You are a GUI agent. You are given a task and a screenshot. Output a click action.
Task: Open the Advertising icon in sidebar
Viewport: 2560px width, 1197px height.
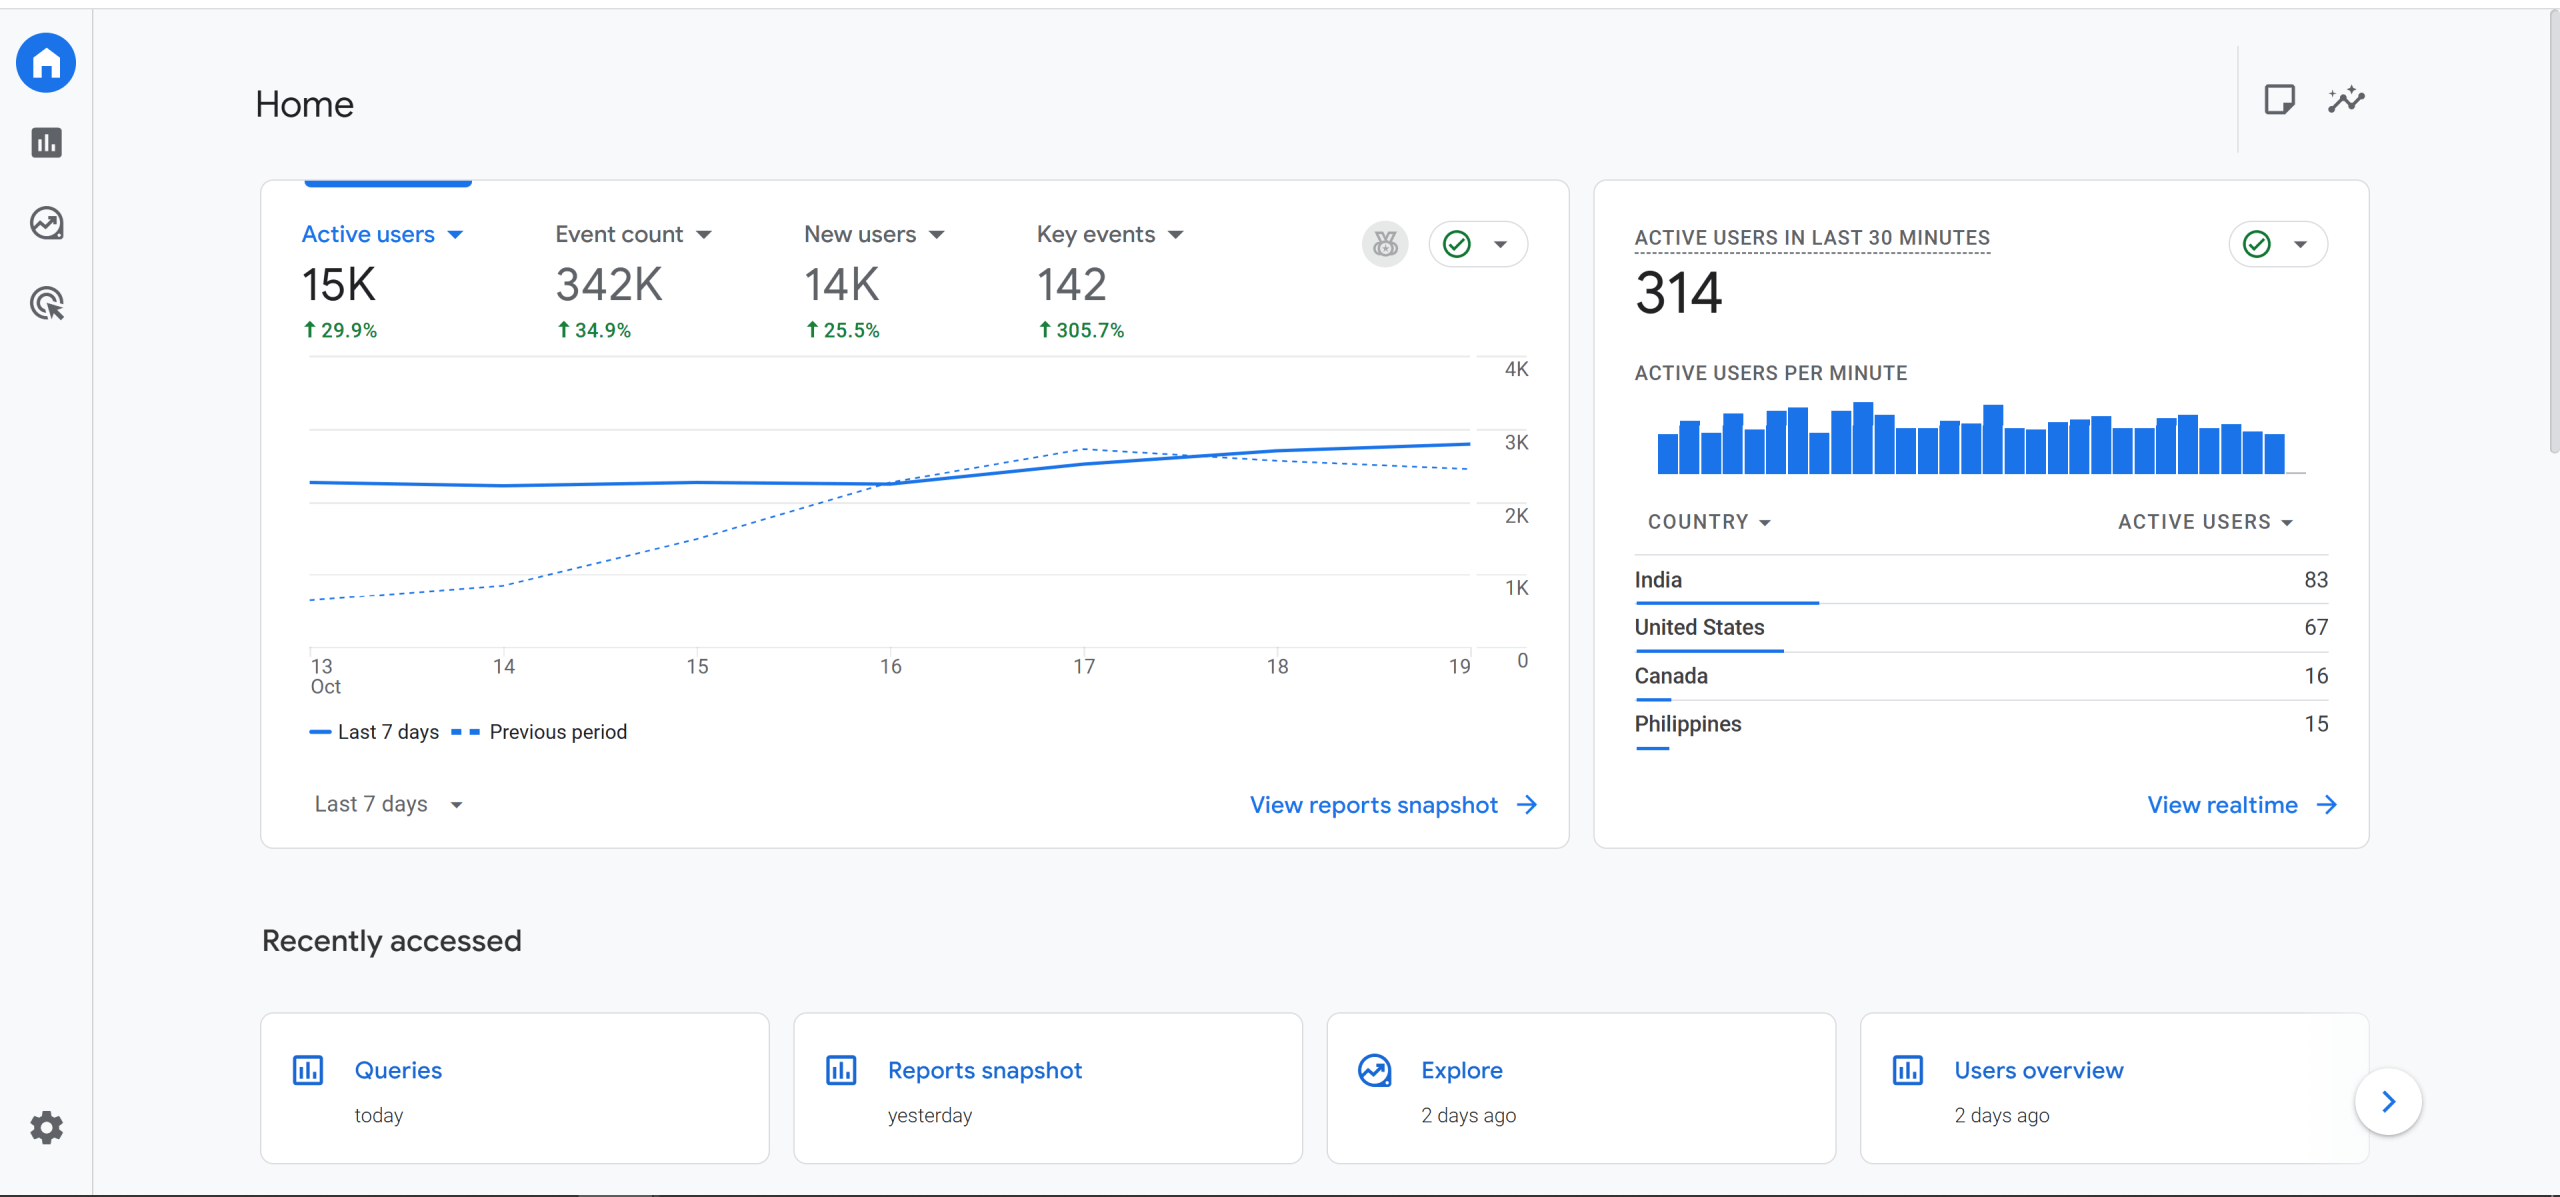click(x=46, y=303)
